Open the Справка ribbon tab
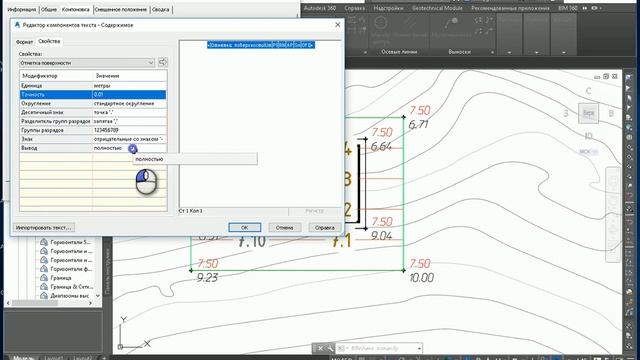The width and height of the screenshot is (640, 360). pos(354,8)
